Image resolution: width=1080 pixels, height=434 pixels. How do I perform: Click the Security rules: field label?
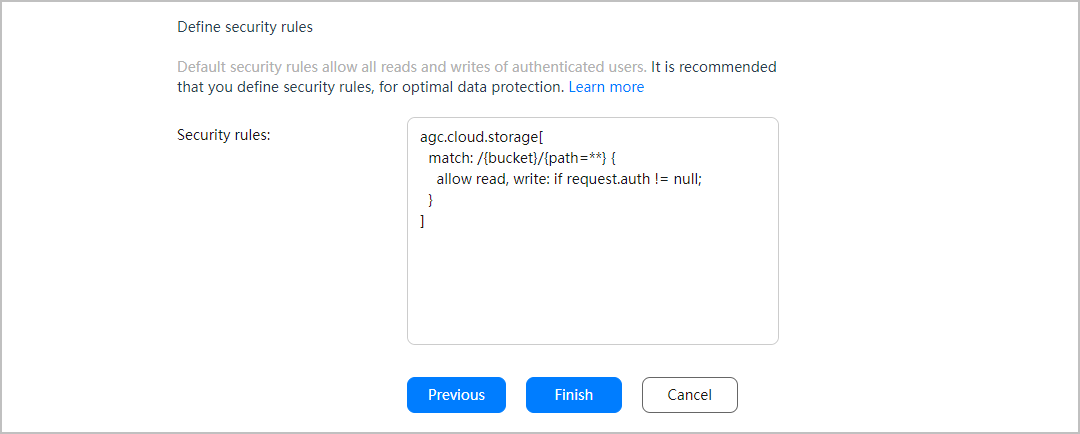pyautogui.click(x=224, y=134)
